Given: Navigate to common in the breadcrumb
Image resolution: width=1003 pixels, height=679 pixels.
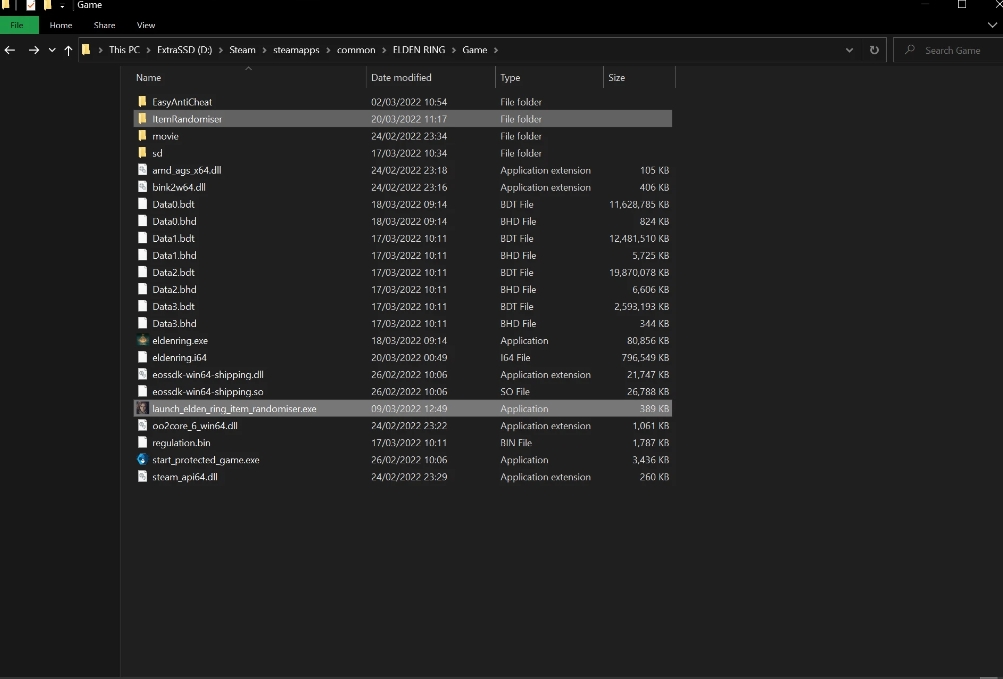Looking at the screenshot, I should 356,50.
